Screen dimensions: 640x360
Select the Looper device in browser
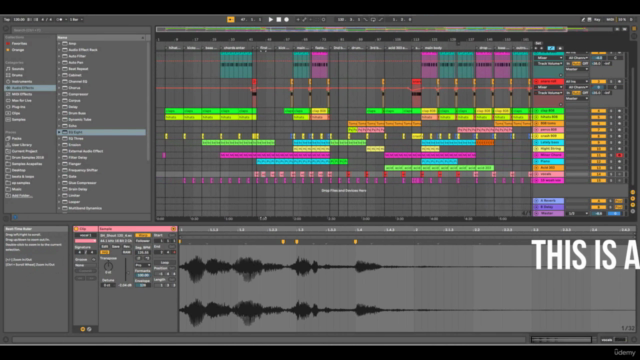pos(74,202)
